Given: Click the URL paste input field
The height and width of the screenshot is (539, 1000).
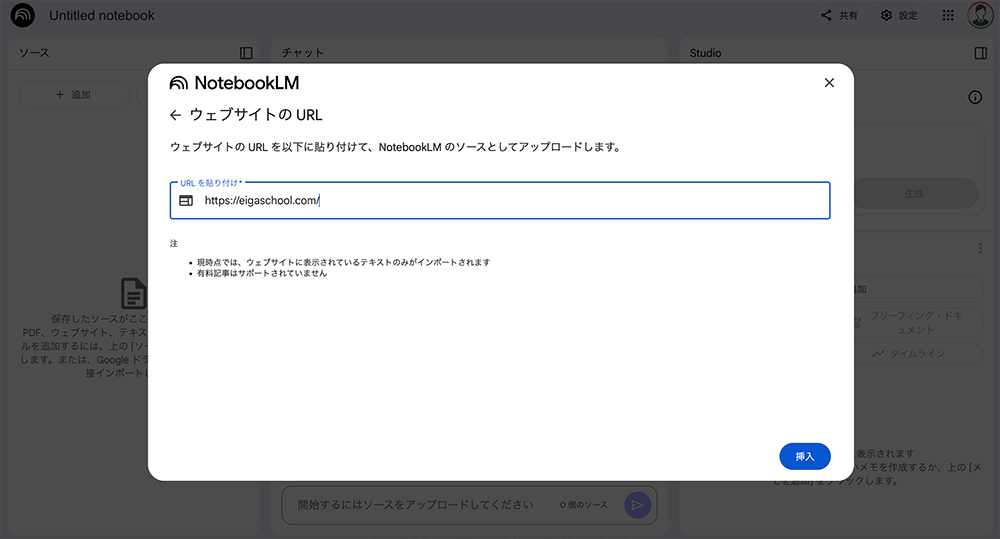Looking at the screenshot, I should [x=500, y=200].
